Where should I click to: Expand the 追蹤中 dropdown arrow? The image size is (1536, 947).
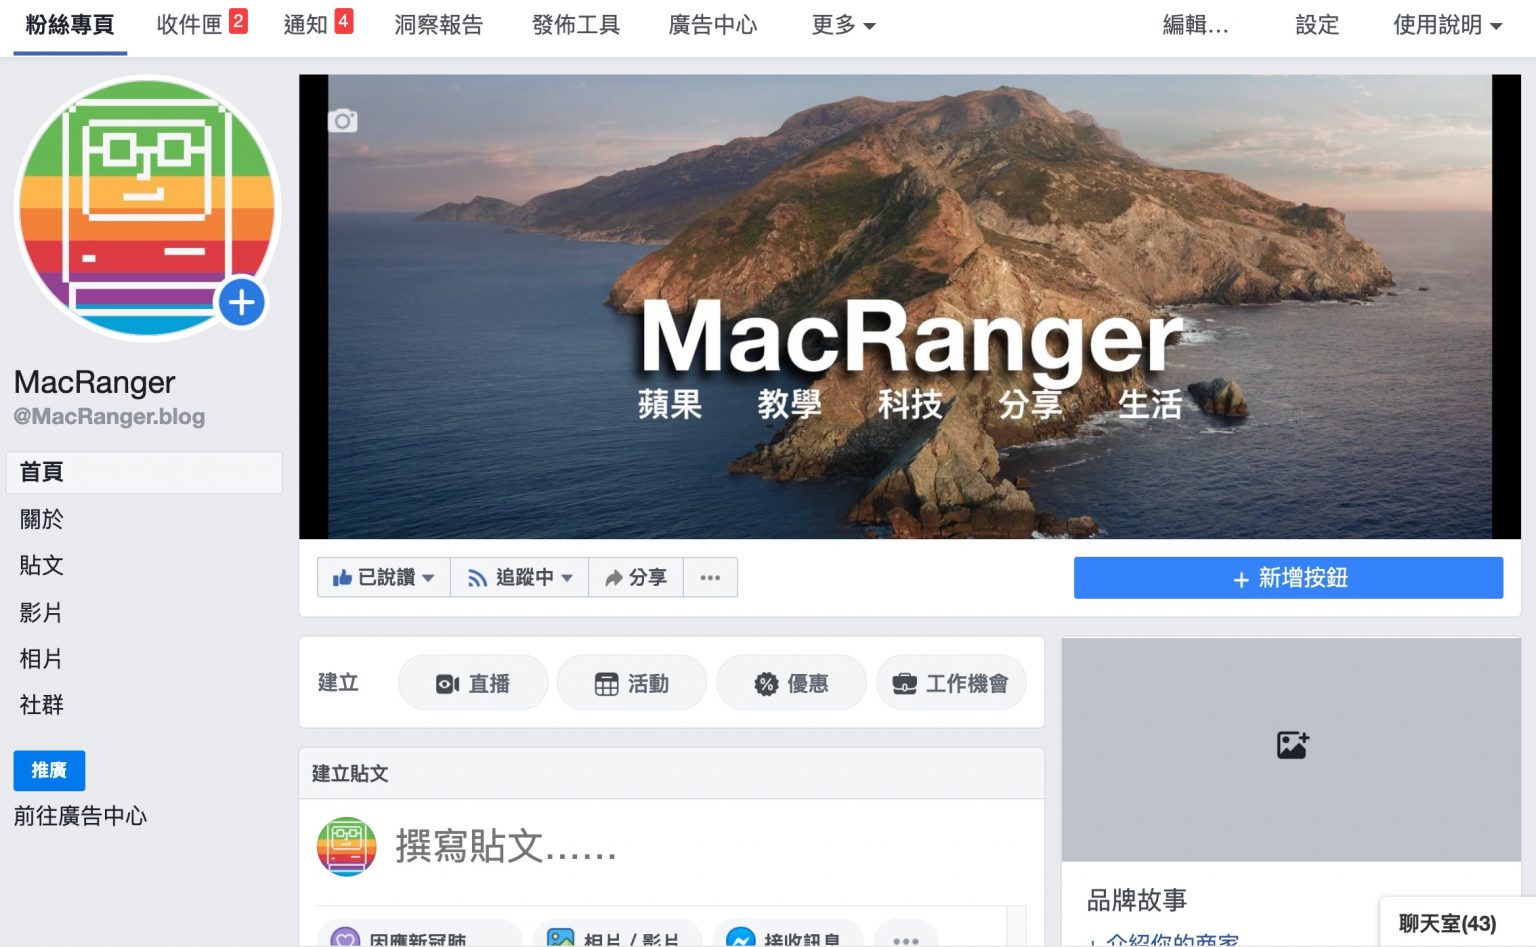coord(566,577)
